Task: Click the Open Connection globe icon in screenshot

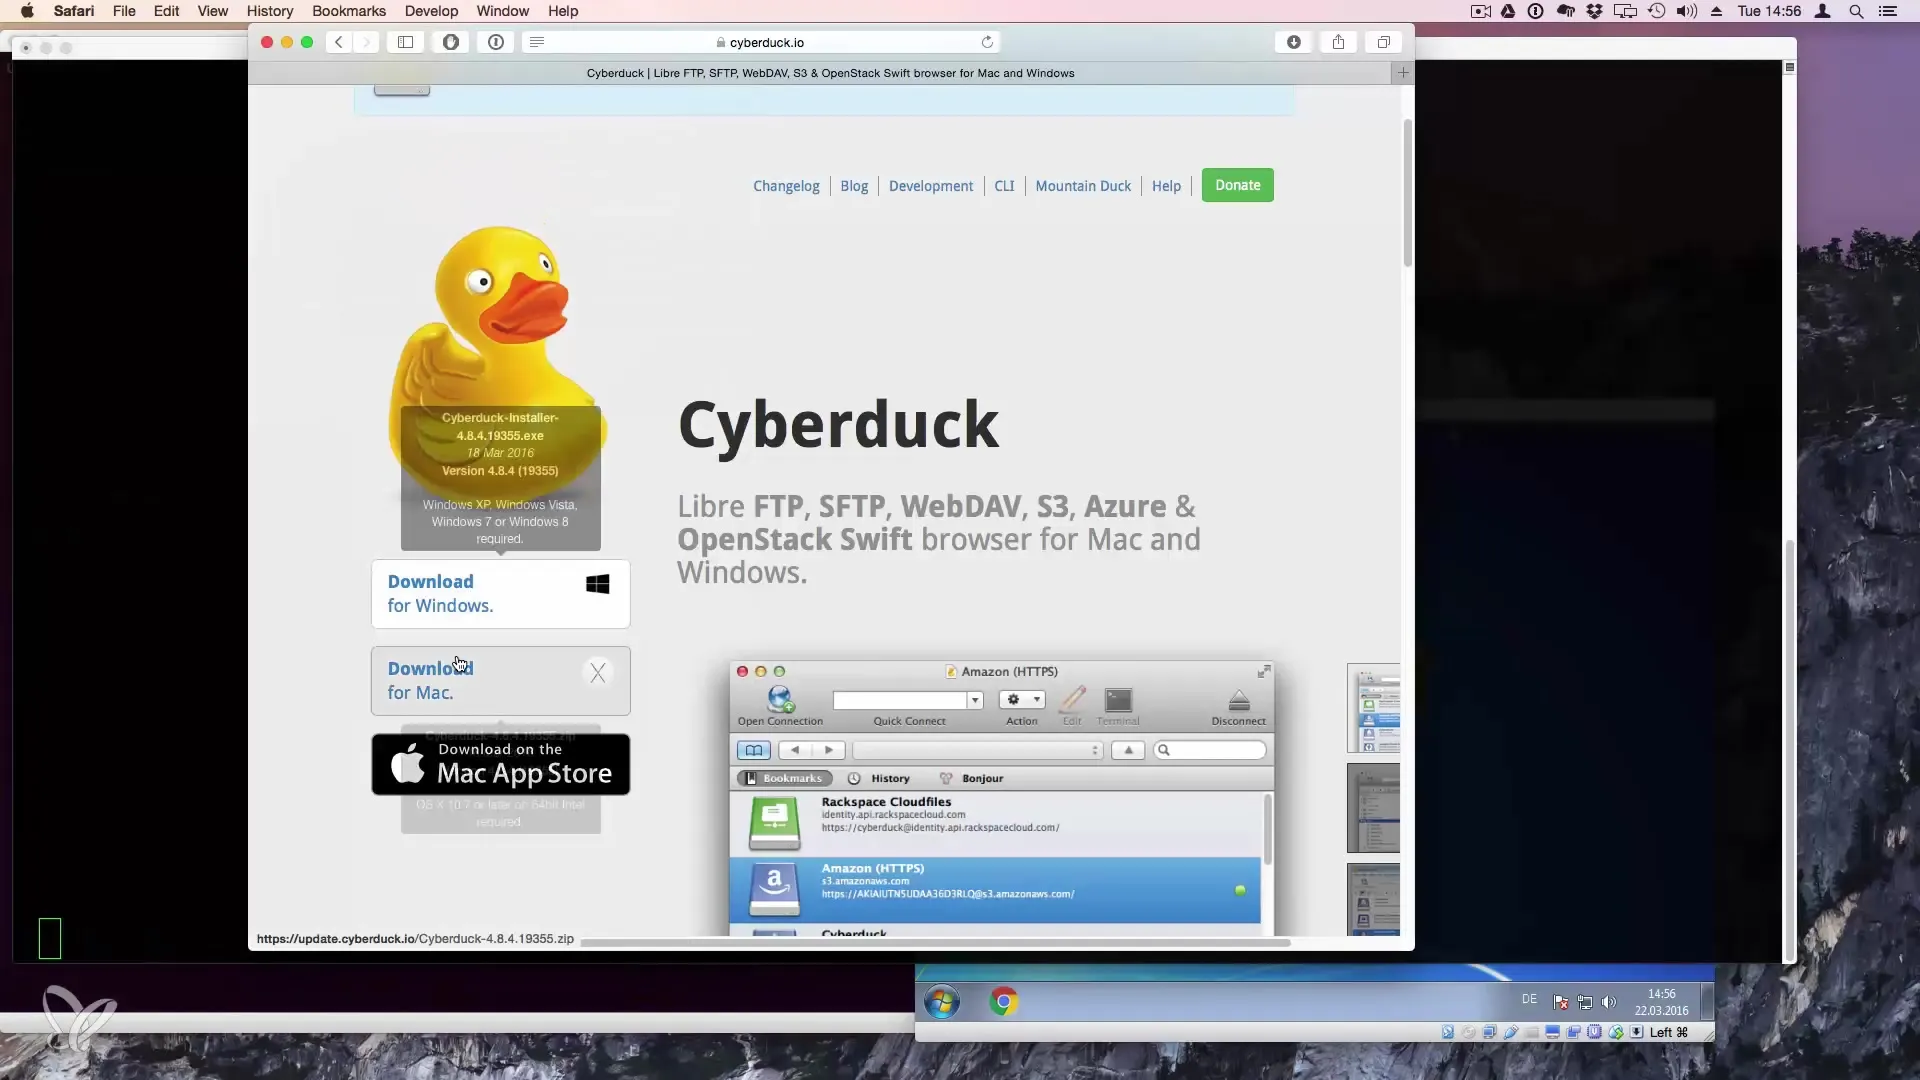Action: (x=780, y=699)
